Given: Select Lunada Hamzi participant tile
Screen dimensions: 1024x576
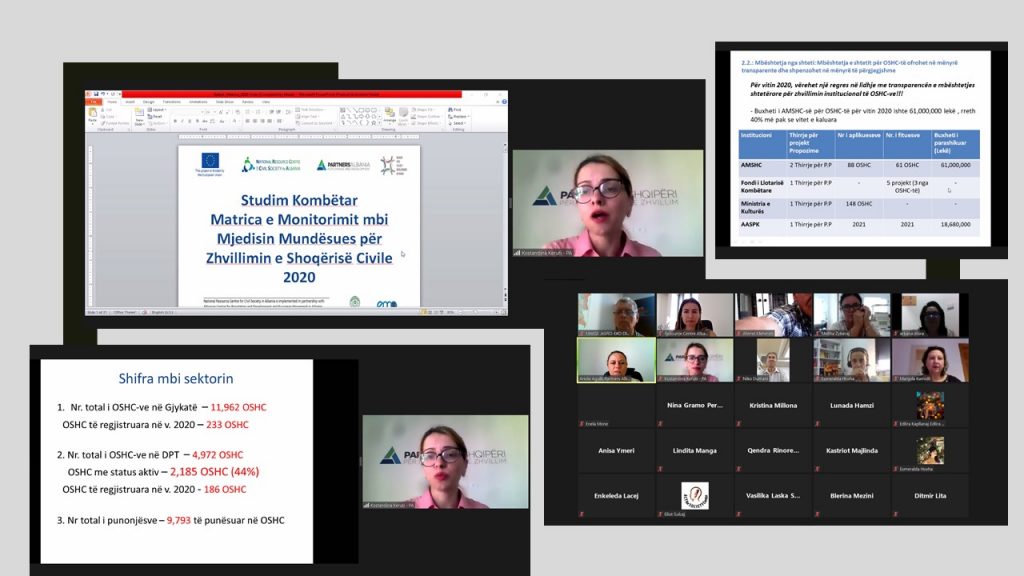Looking at the screenshot, I should [x=852, y=406].
